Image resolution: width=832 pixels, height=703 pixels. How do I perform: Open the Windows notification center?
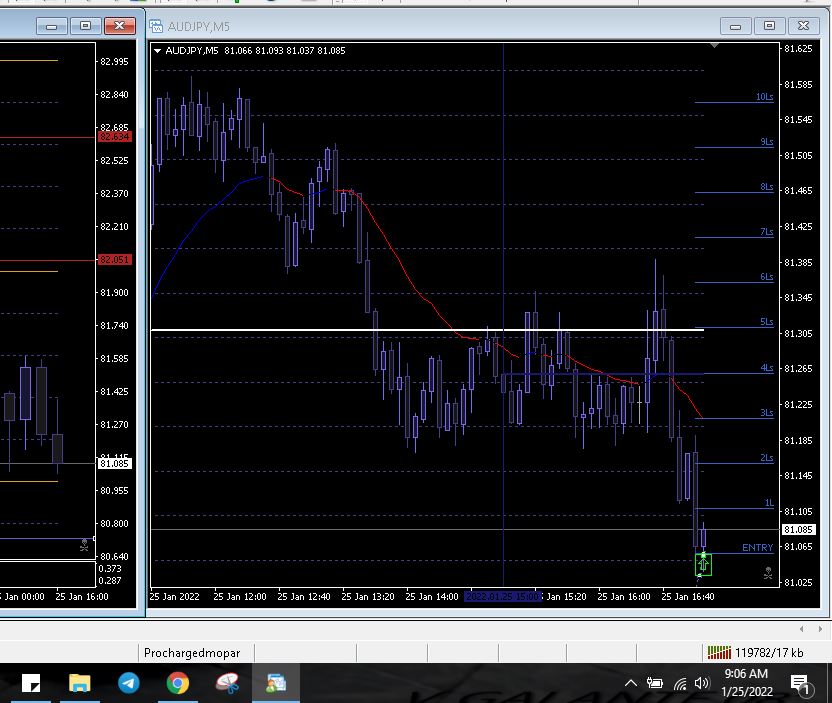pyautogui.click(x=800, y=683)
